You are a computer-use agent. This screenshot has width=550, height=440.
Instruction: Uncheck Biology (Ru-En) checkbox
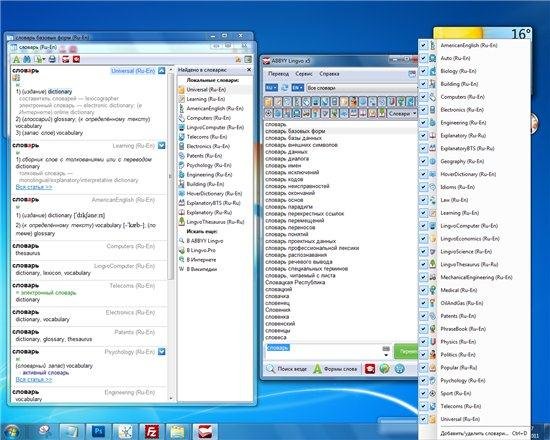pyautogui.click(x=423, y=71)
